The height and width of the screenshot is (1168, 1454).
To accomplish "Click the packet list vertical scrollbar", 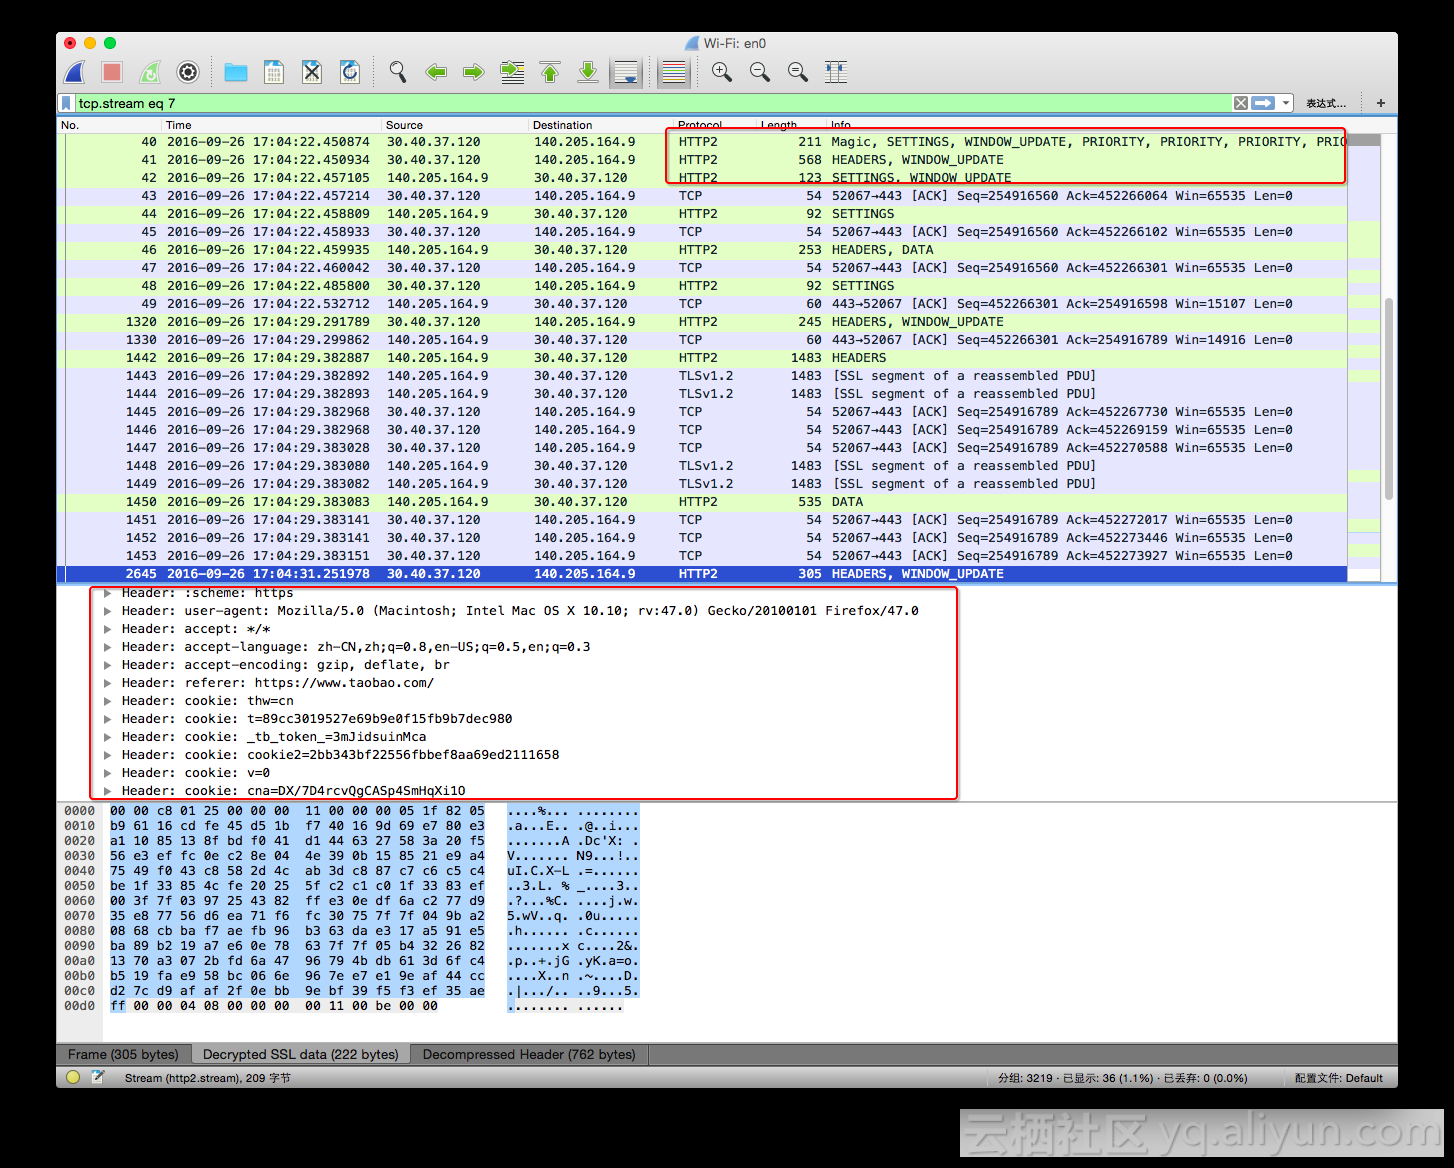I will pyautogui.click(x=1389, y=400).
